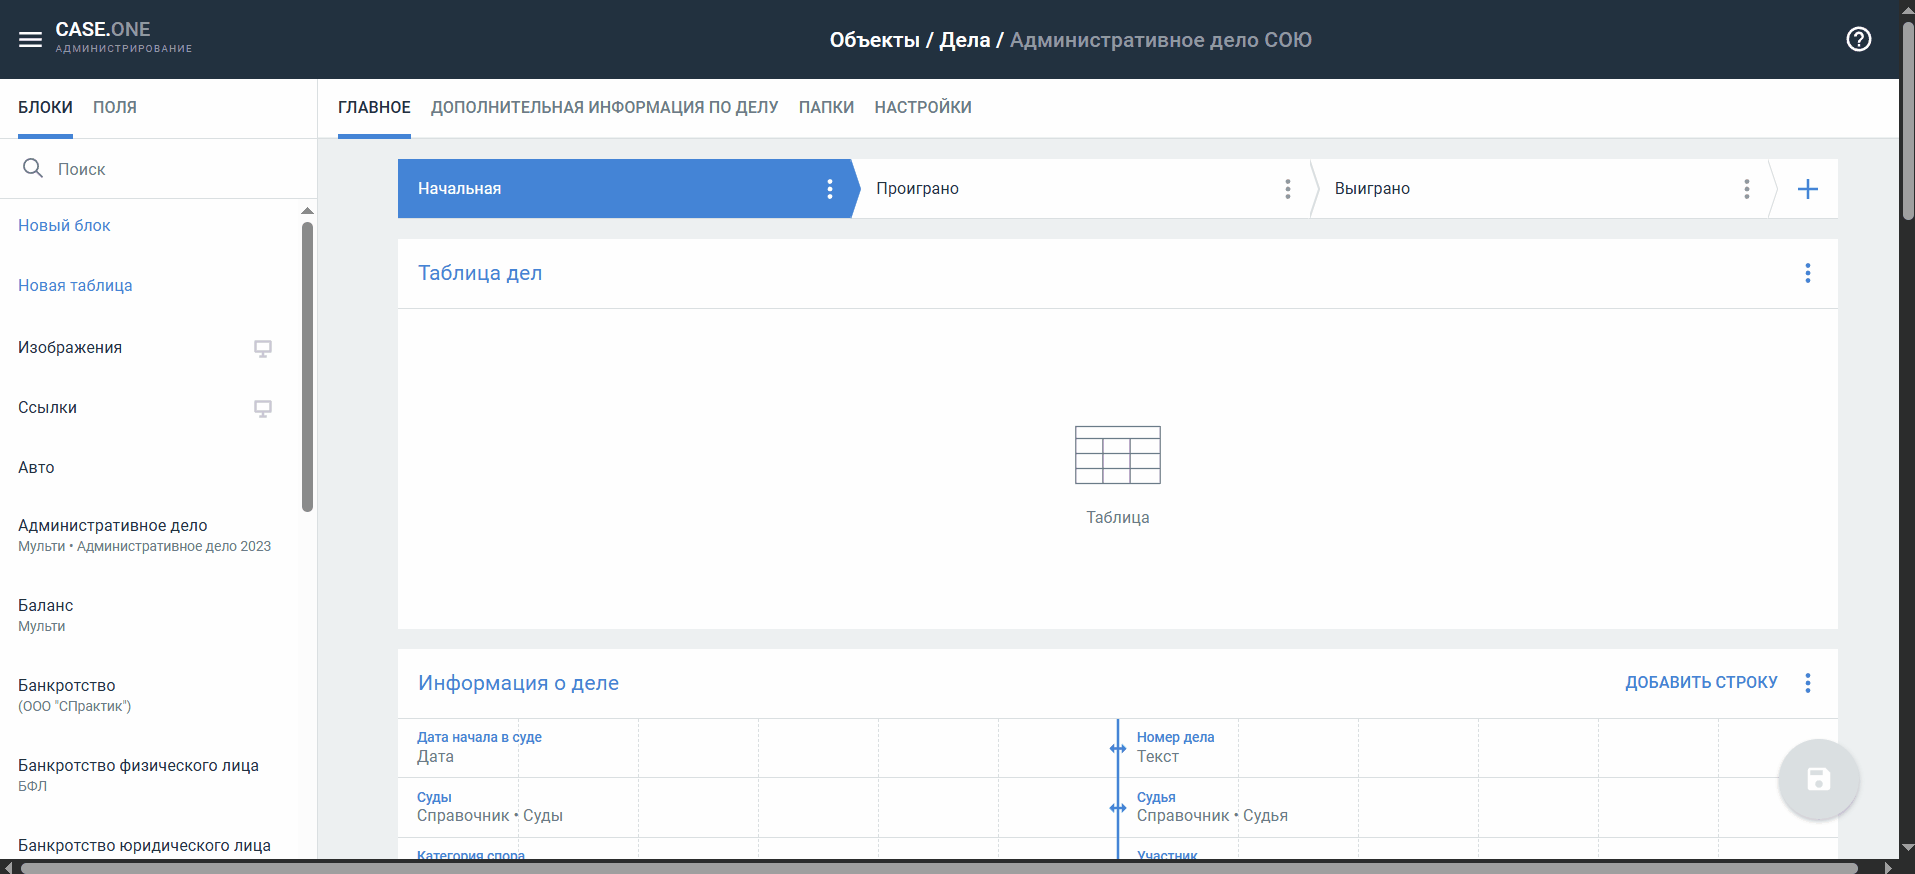Click the blocks list vertical scrollbar
The image size is (1915, 874).
coord(307,366)
